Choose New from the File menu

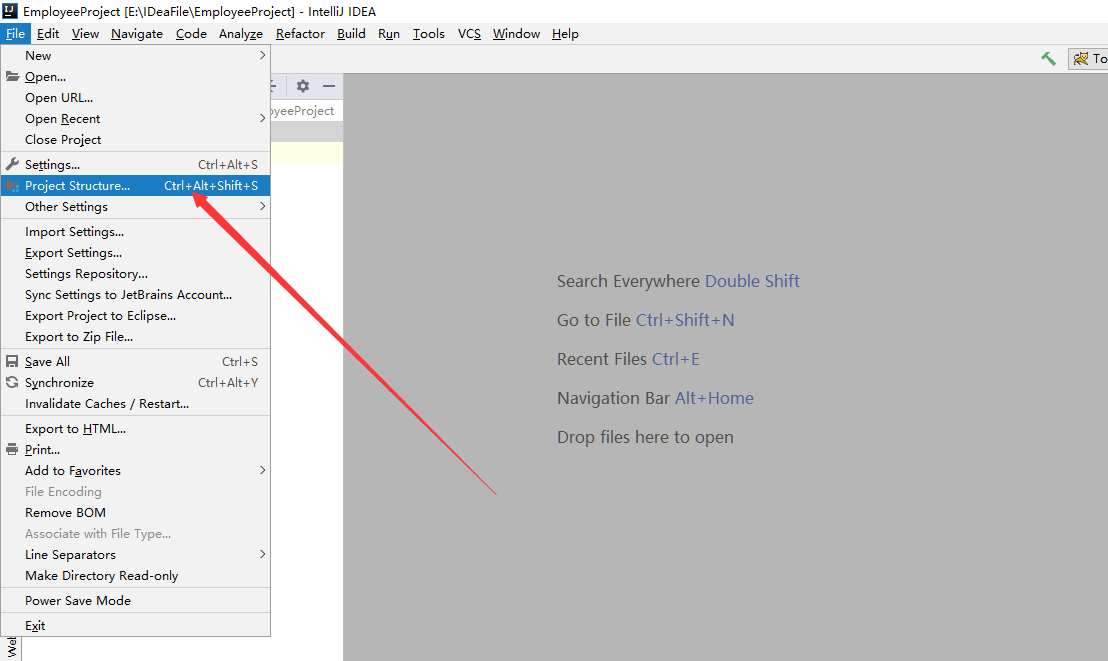136,55
